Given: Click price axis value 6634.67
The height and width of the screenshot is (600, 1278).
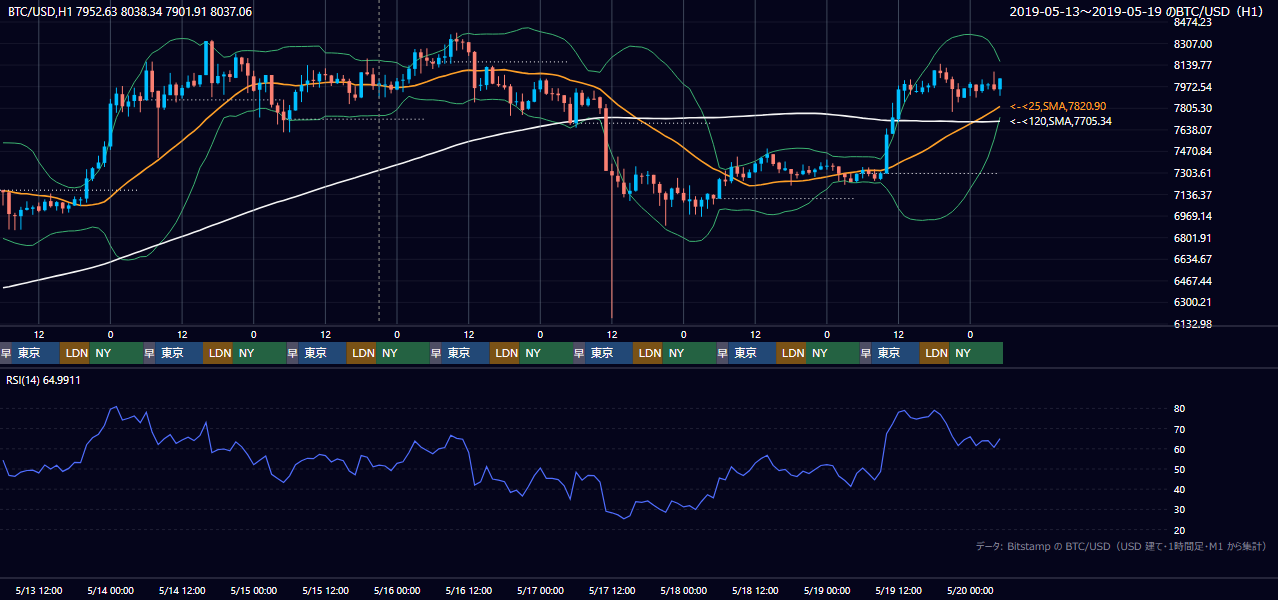Looking at the screenshot, I should pos(1194,259).
